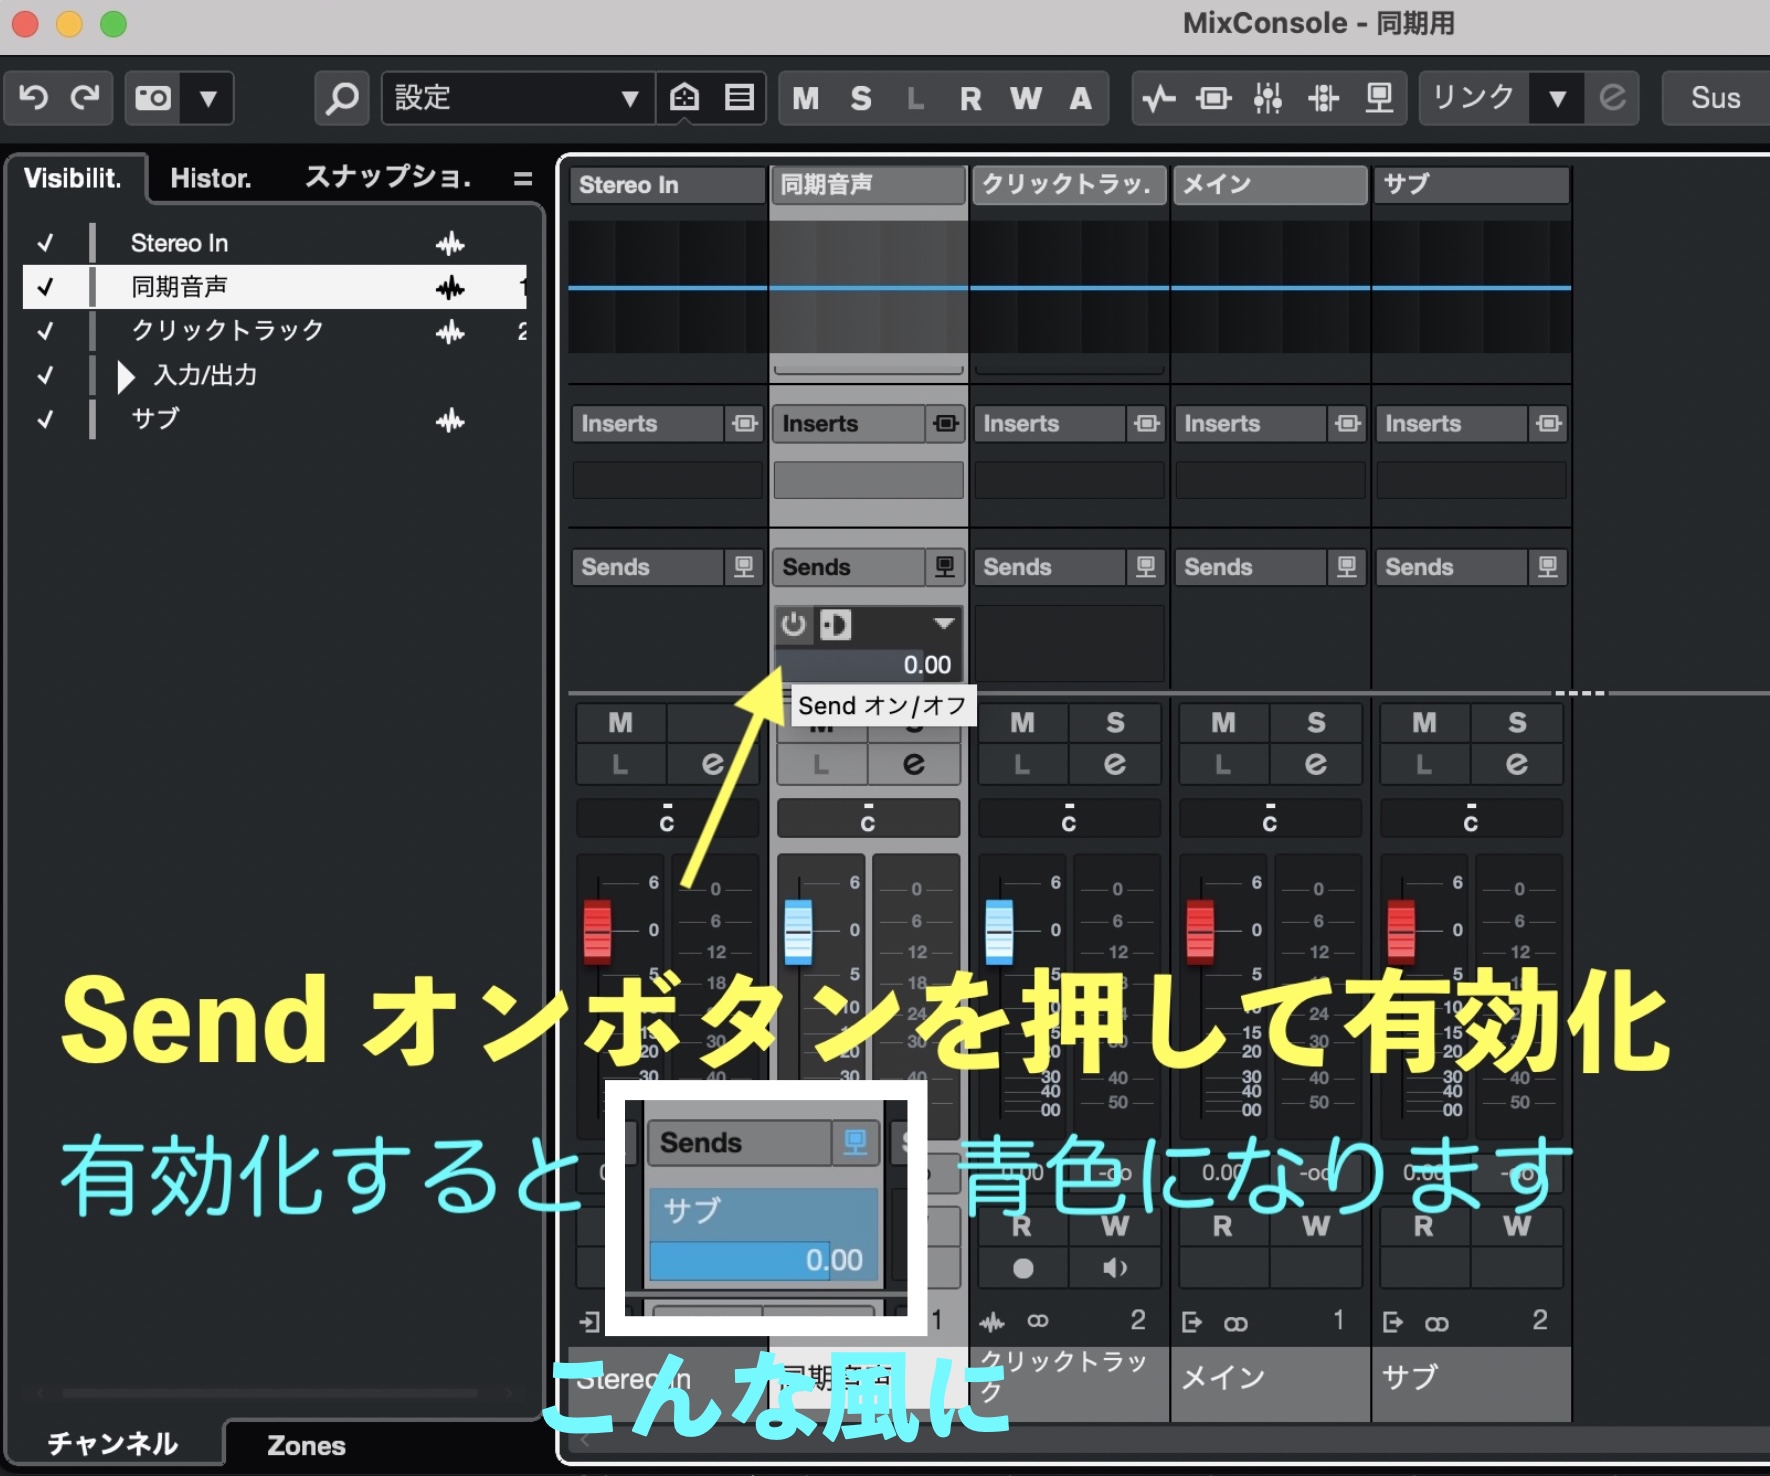Select サブ in the visibility list
1770x1476 pixels.
(x=274, y=419)
